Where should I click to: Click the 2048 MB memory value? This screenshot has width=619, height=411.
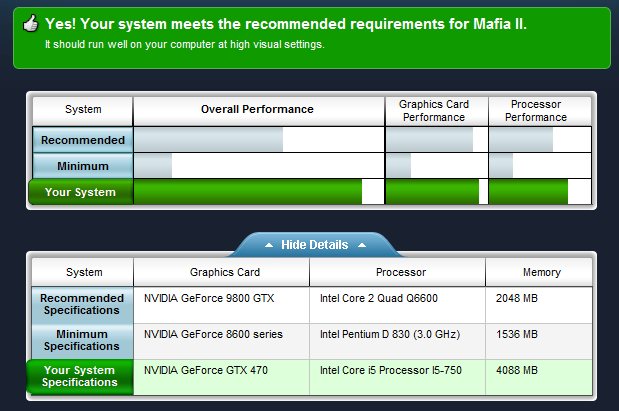coord(517,298)
